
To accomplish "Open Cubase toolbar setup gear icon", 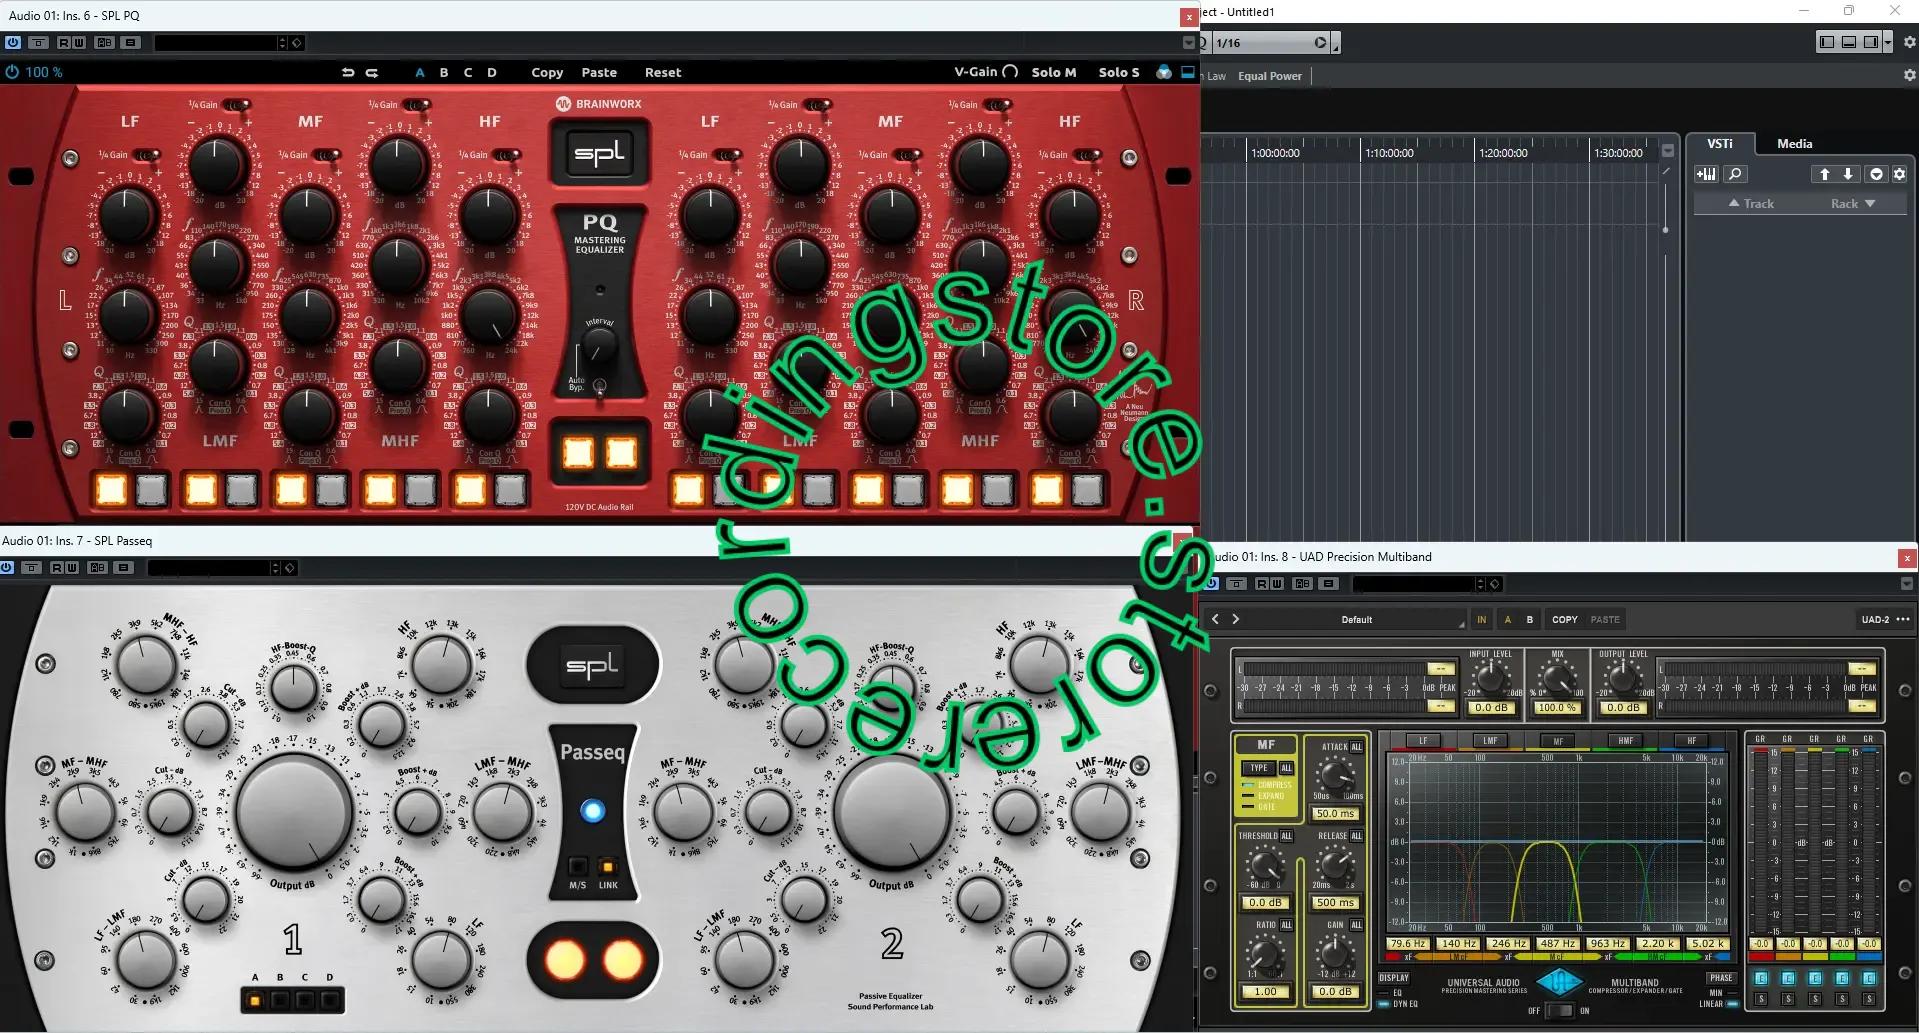I will pos(1909,42).
